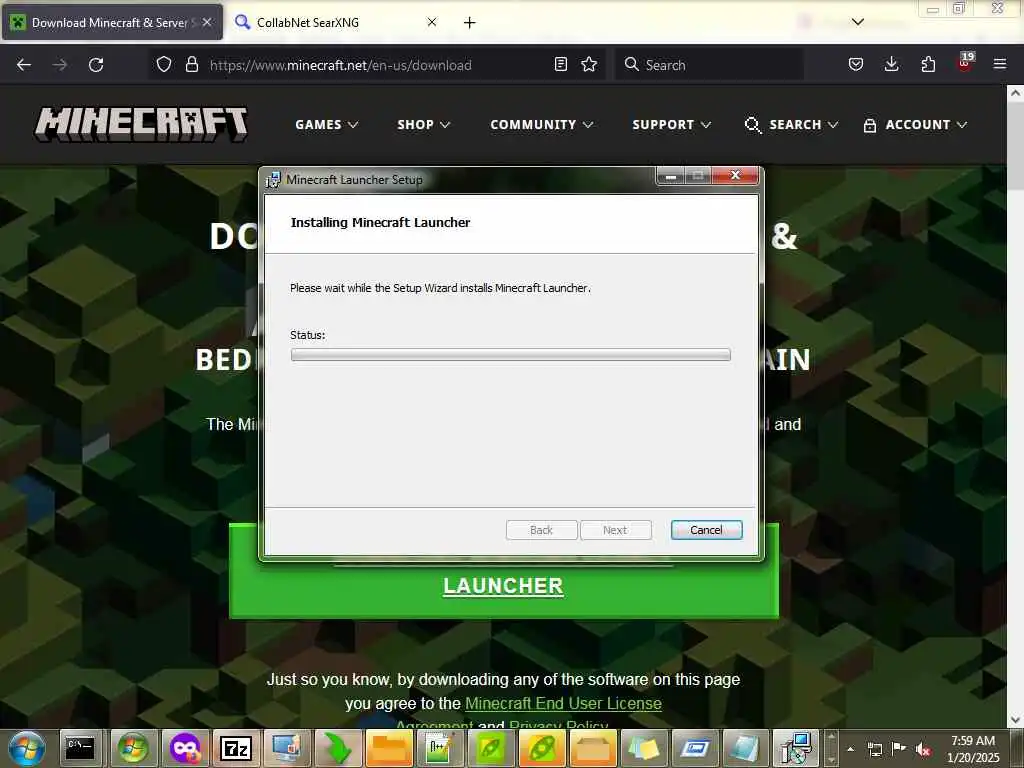Click the extension icon with 19 badge
Image resolution: width=1024 pixels, height=768 pixels.
pyautogui.click(x=965, y=63)
